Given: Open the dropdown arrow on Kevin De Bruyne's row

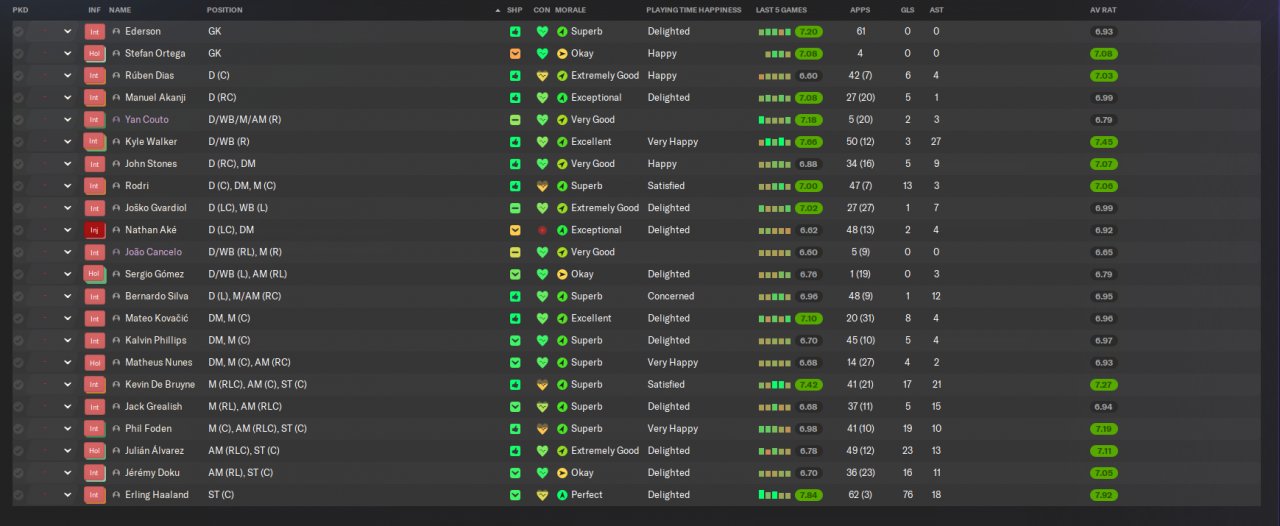Looking at the screenshot, I should pos(68,385).
